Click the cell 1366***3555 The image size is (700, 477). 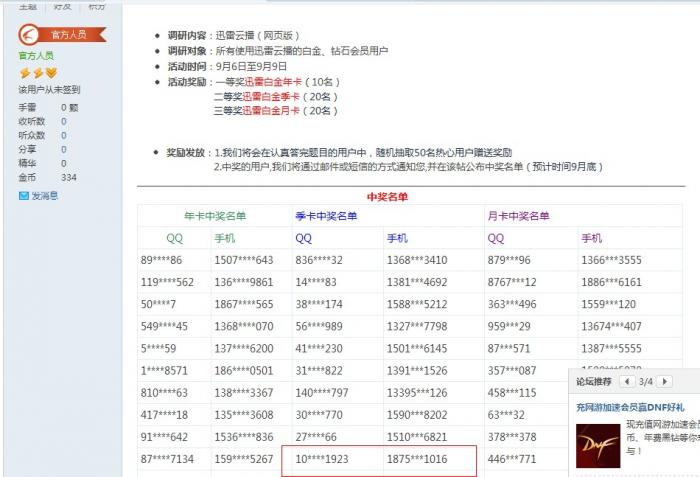611,260
